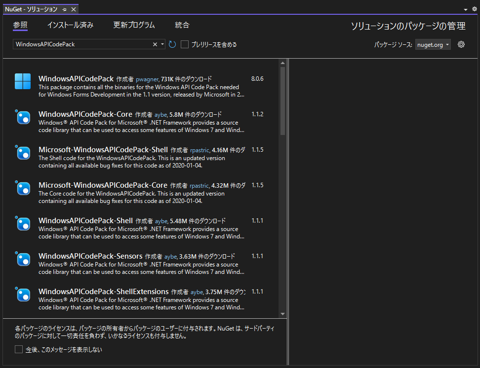The image size is (480, 368).
Task: Click version 8.0.6 of WindowsAPICodePack
Action: point(257,79)
